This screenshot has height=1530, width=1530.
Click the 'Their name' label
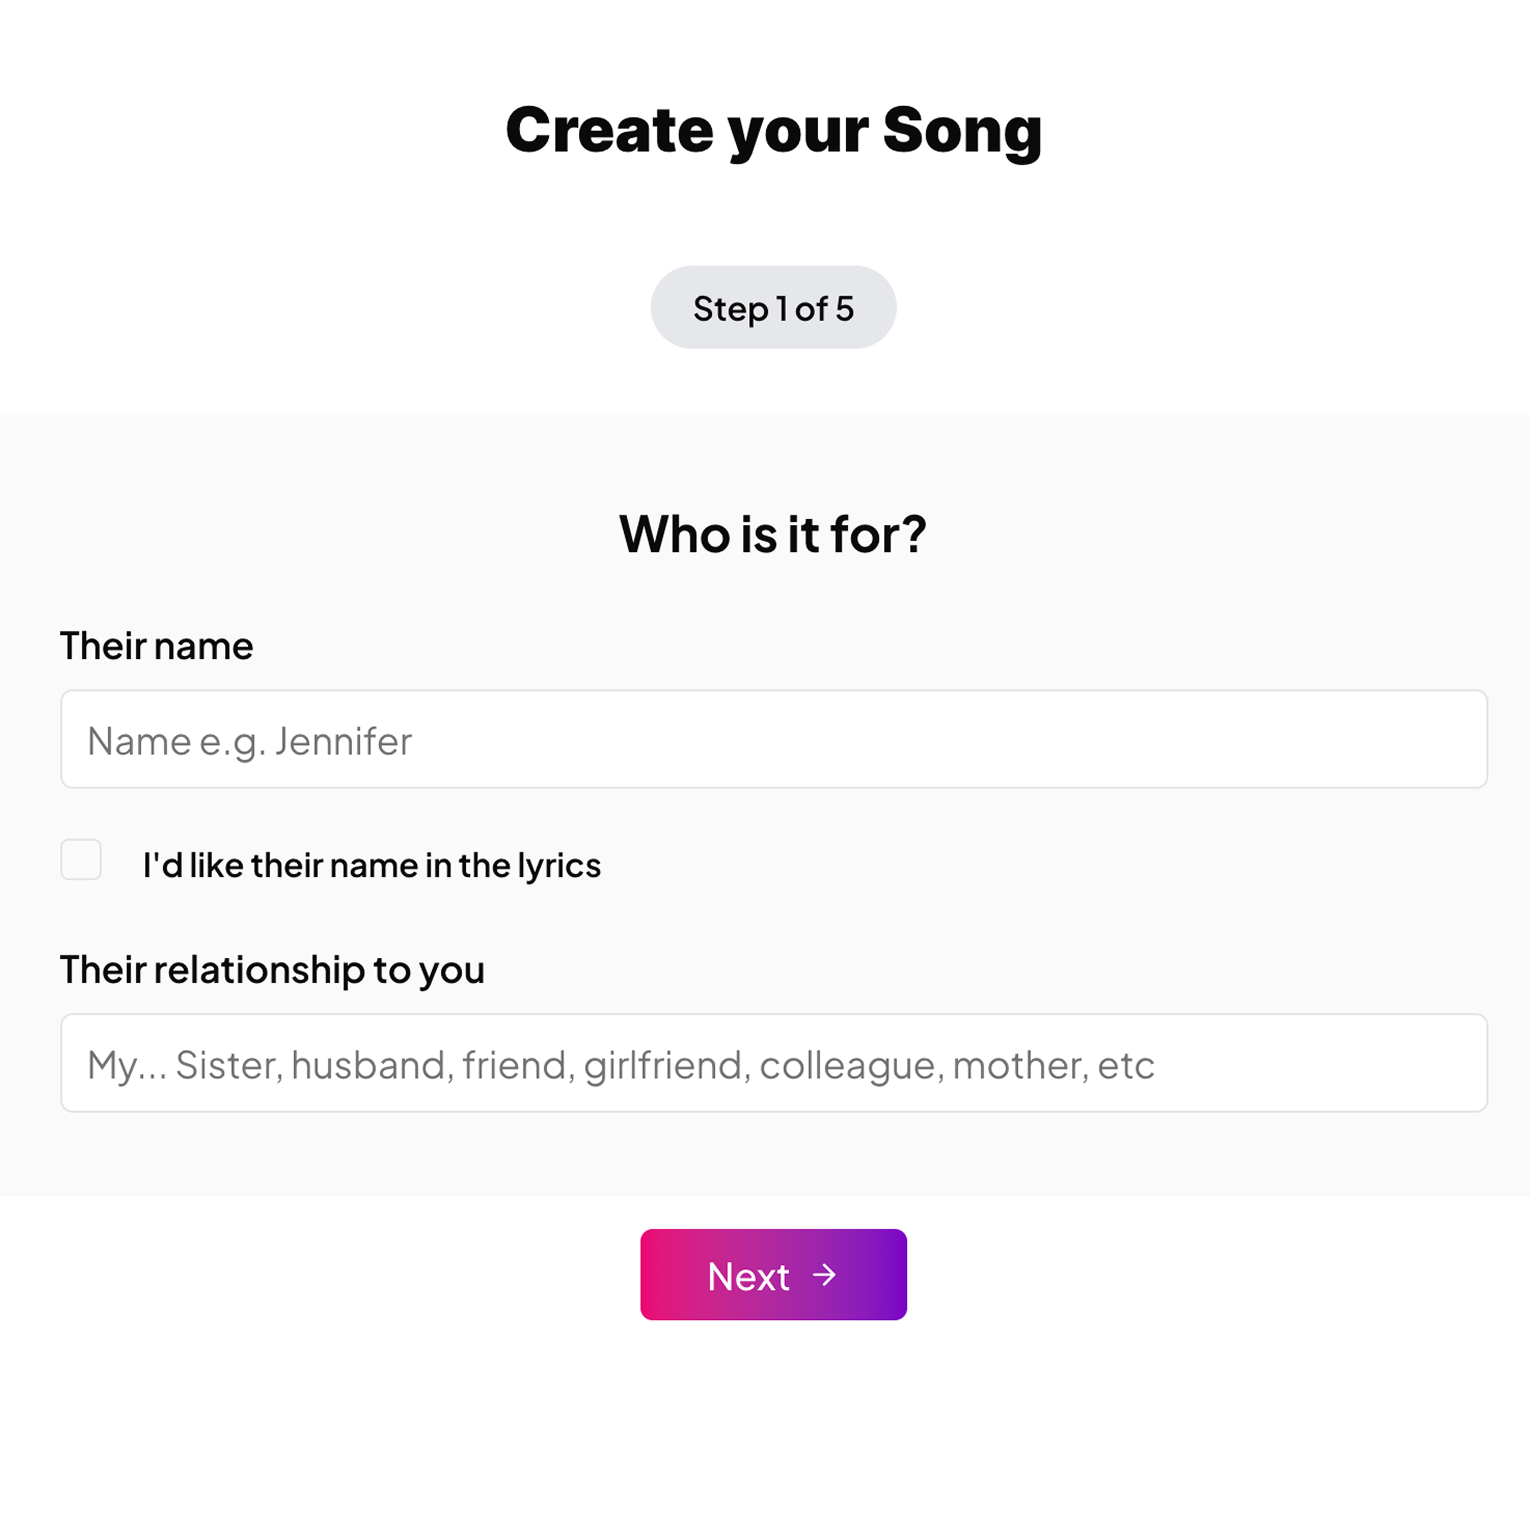156,646
